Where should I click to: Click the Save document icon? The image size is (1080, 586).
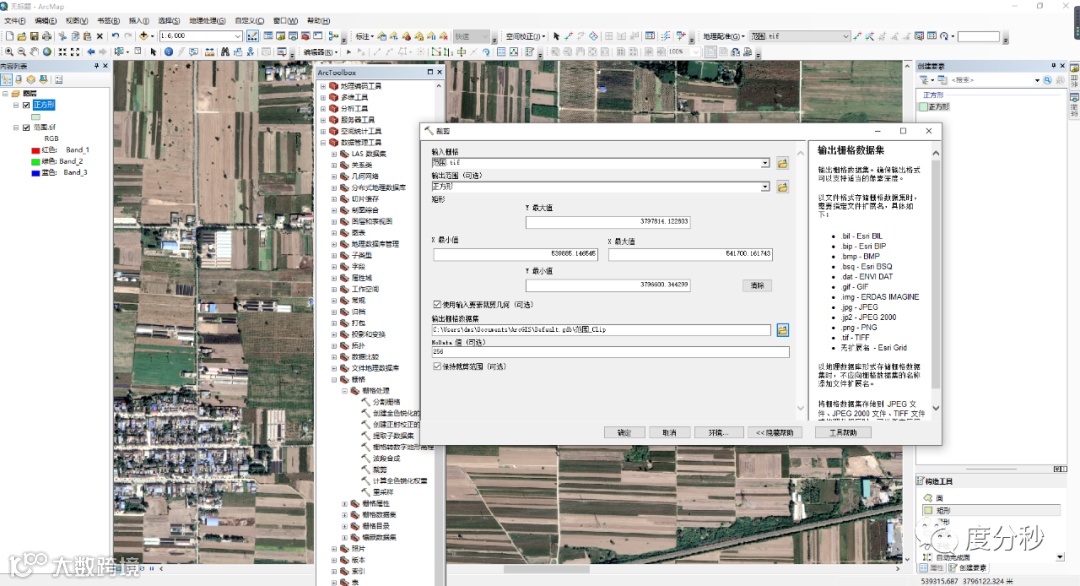tap(33, 36)
